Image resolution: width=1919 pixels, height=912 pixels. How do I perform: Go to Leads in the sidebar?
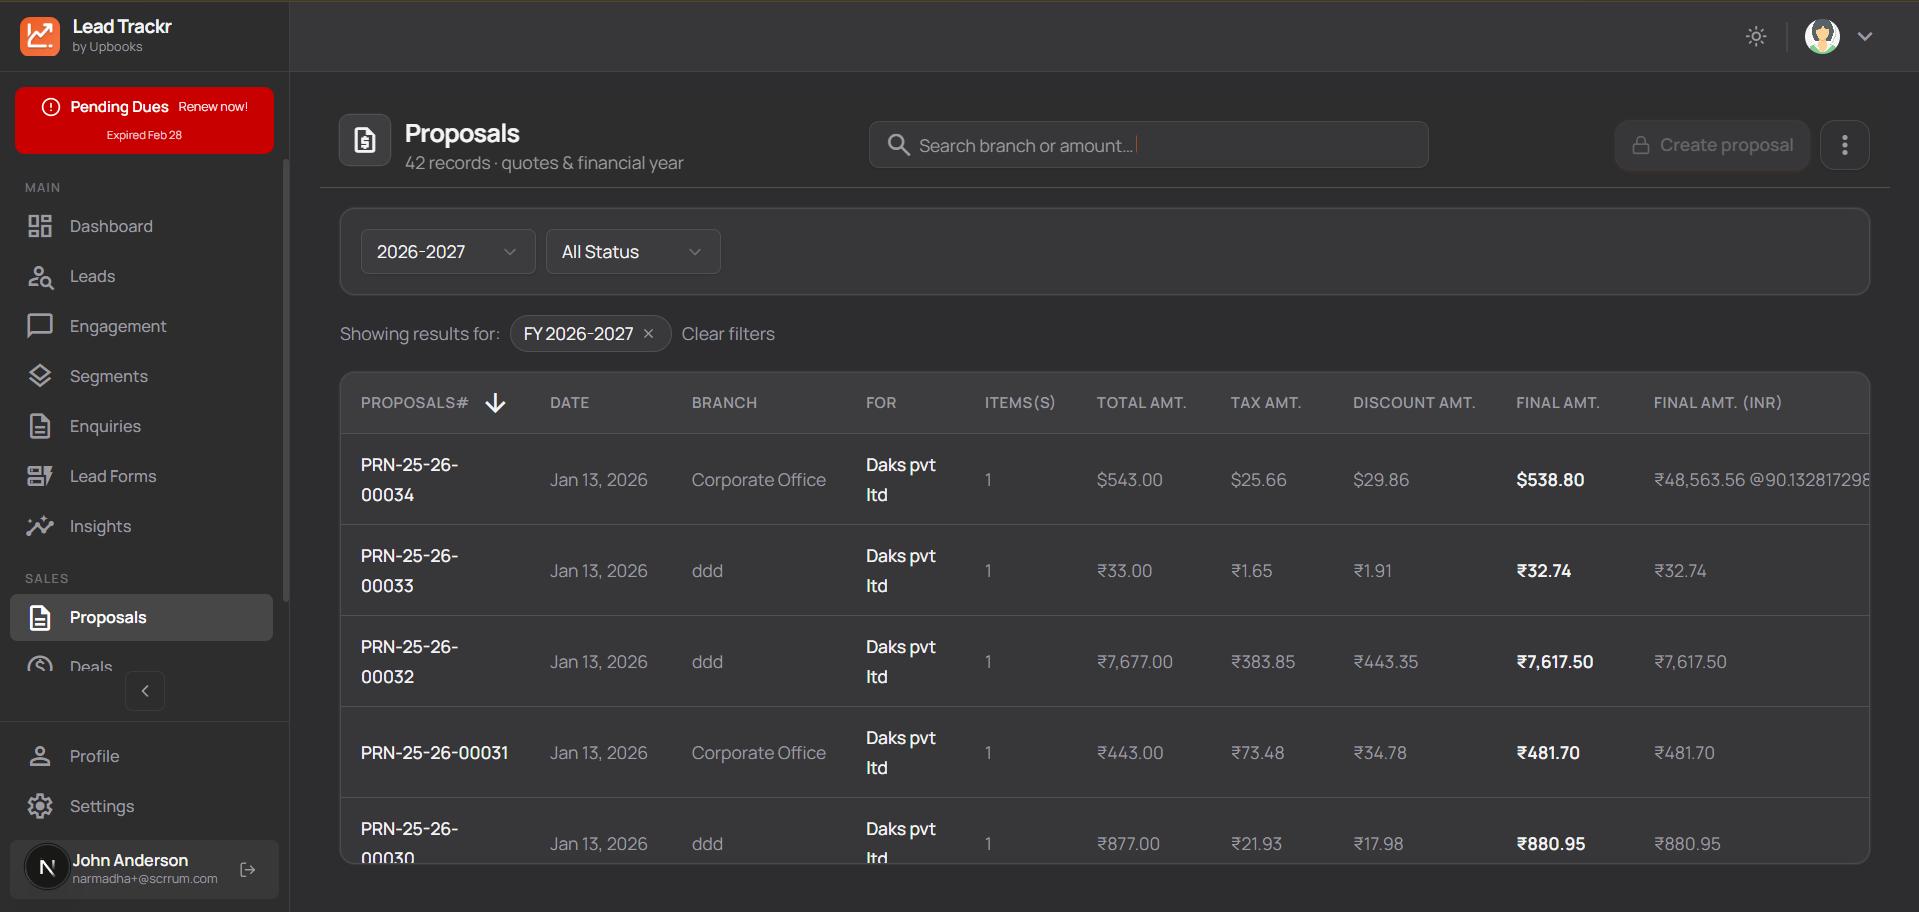(92, 277)
